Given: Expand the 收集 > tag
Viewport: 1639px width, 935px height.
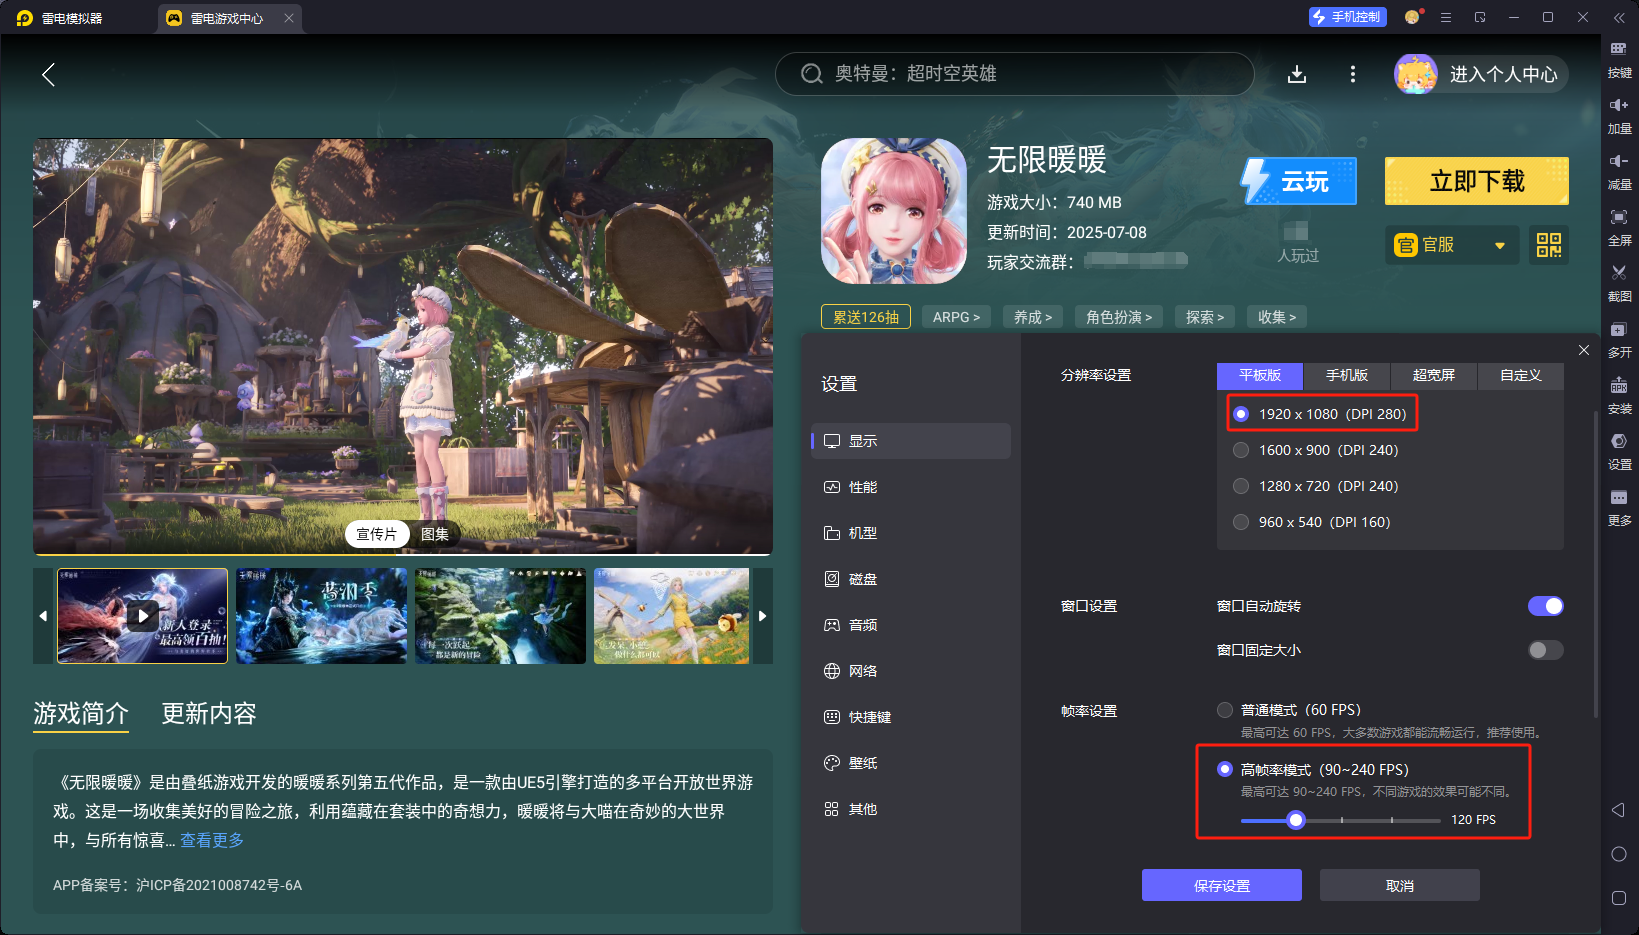Looking at the screenshot, I should (1277, 317).
